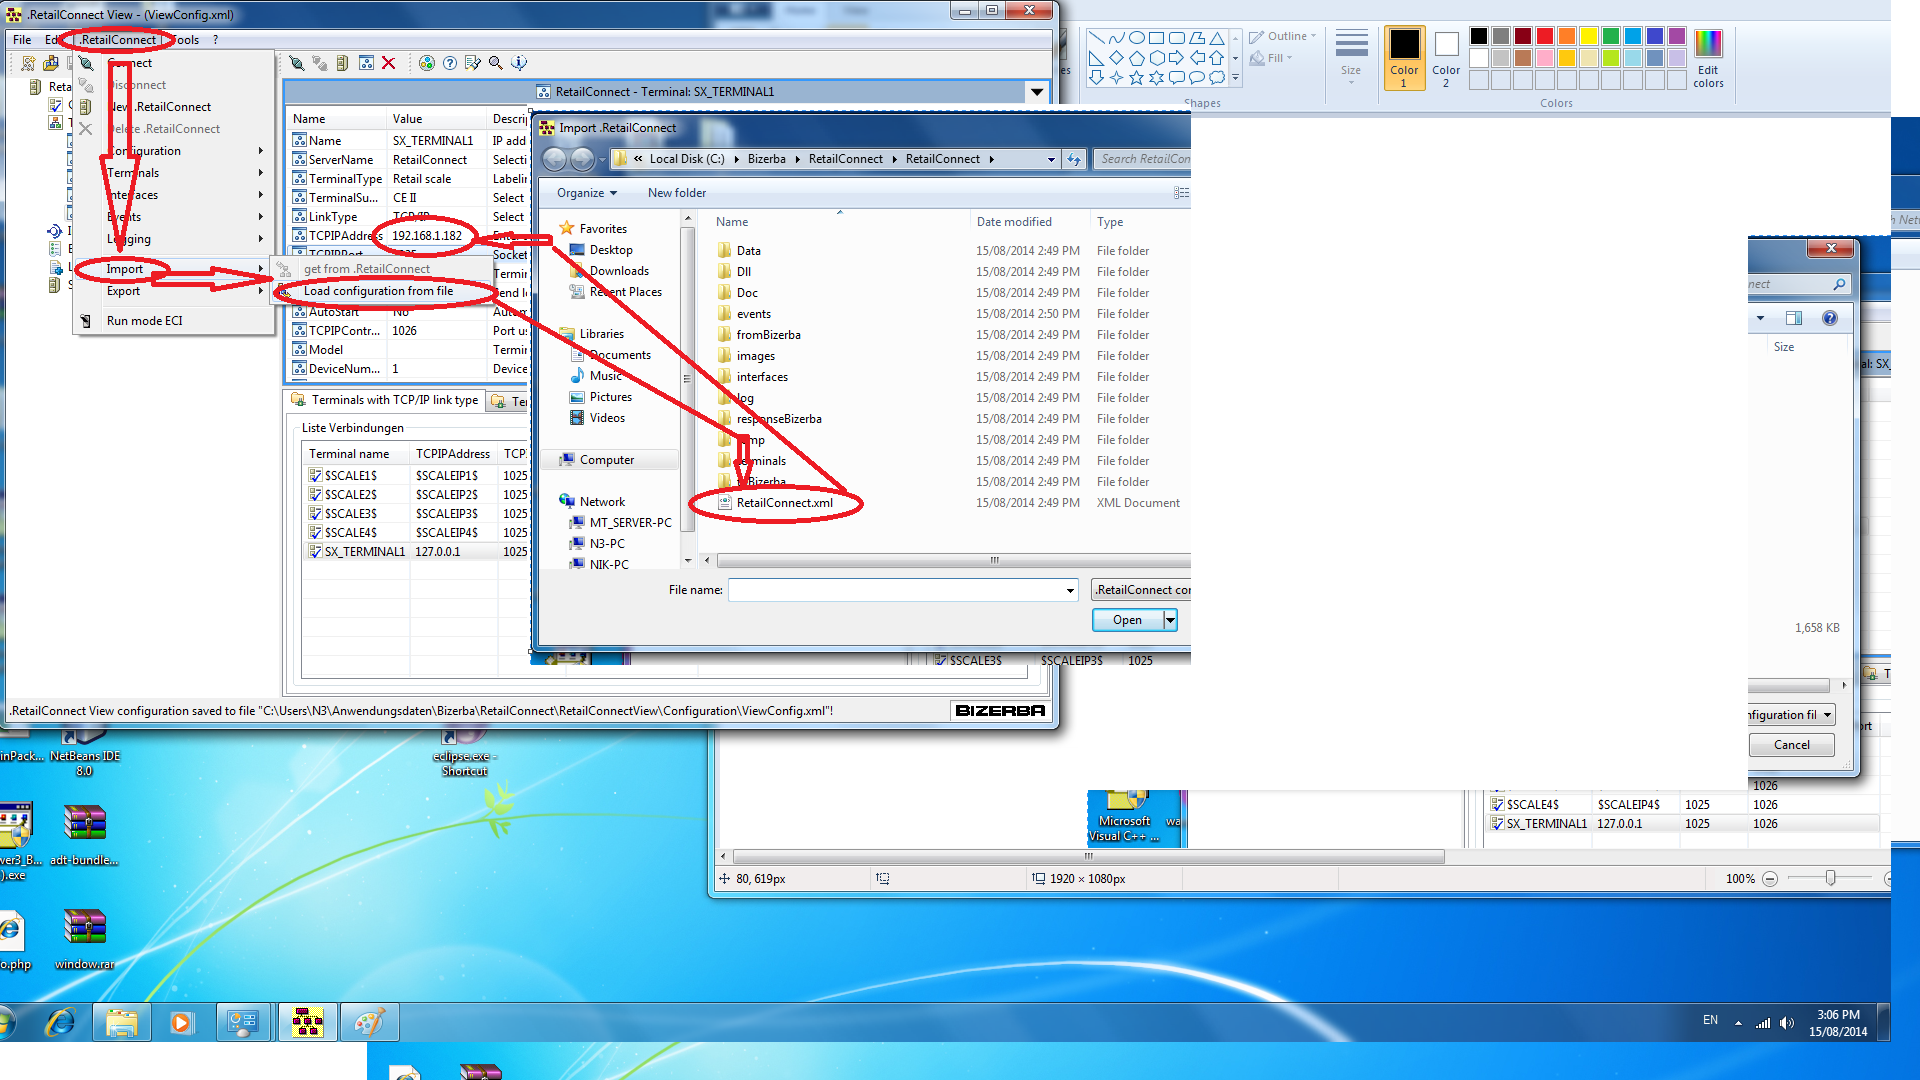Click the colorful circle icon in RetailConnect toolbar
This screenshot has width=1920, height=1080.
(x=427, y=63)
